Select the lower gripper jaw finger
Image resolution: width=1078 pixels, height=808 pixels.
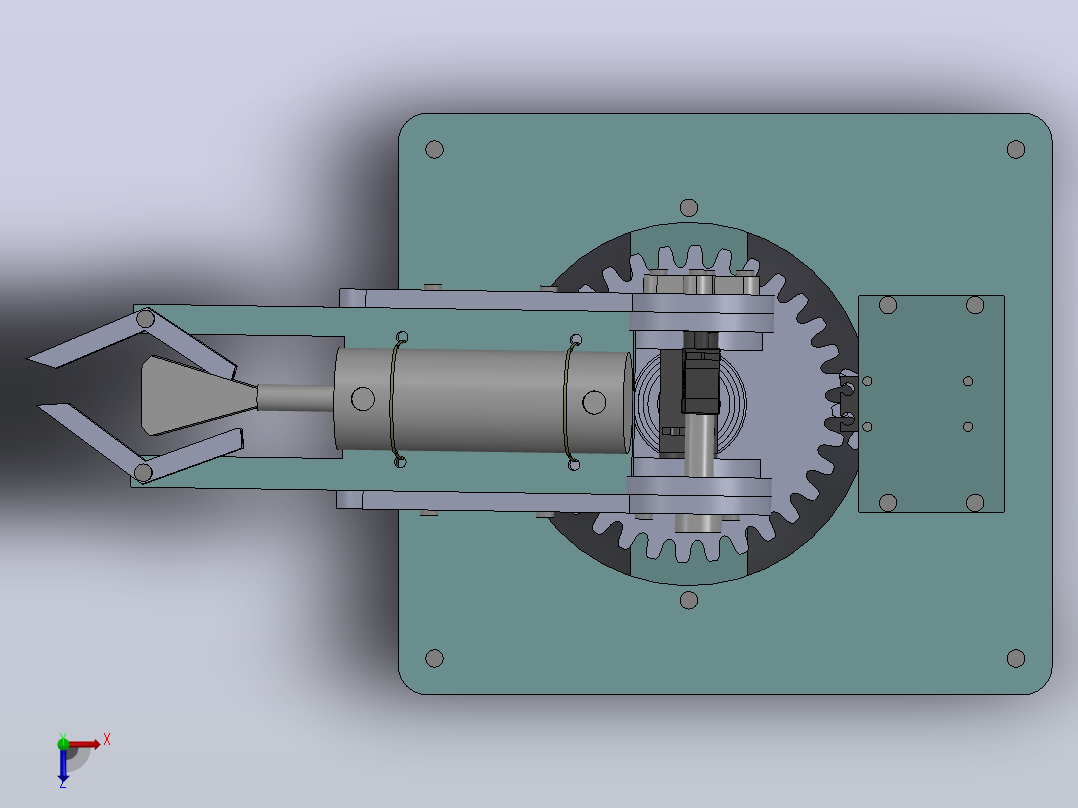[141, 444]
